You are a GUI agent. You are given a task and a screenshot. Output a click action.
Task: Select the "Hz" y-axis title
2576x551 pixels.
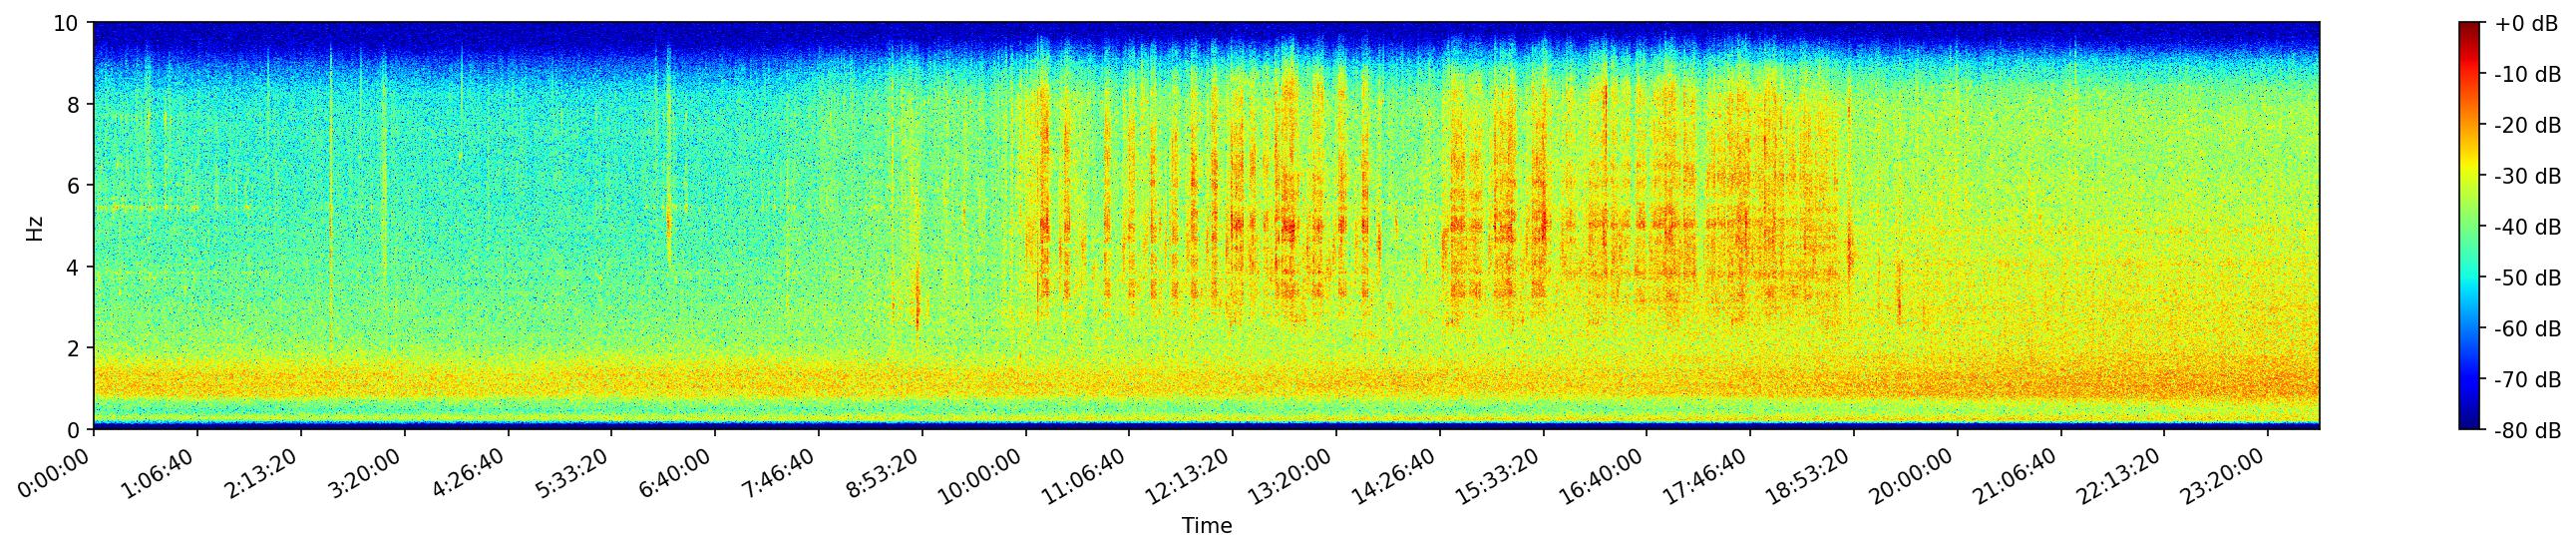click(35, 227)
